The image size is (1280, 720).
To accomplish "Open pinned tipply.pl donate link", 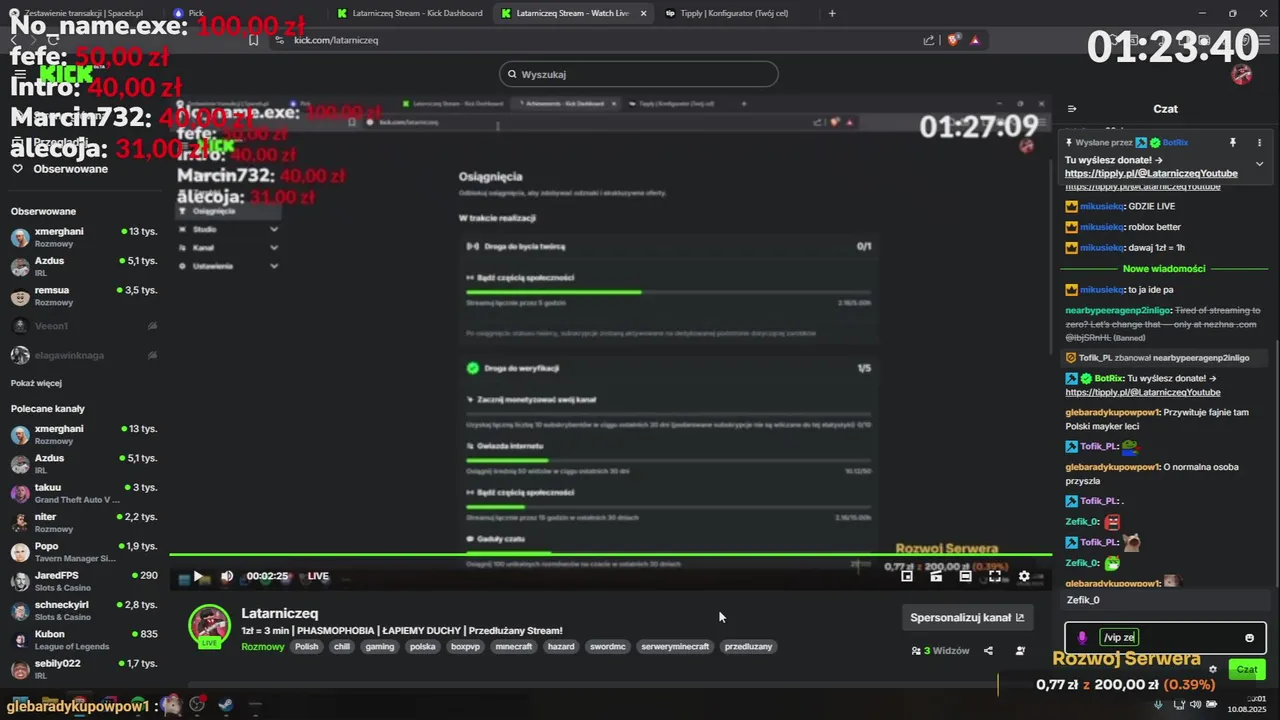I will point(1151,173).
